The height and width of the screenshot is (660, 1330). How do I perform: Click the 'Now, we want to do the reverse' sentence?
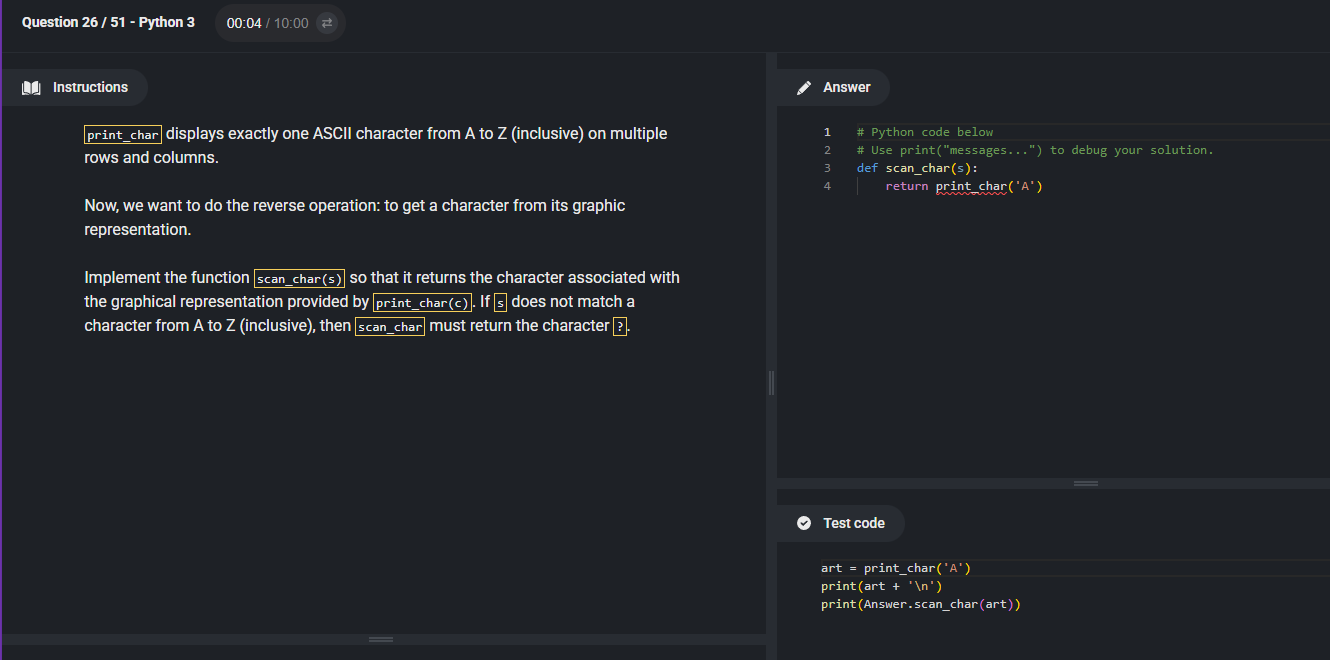[x=354, y=217]
